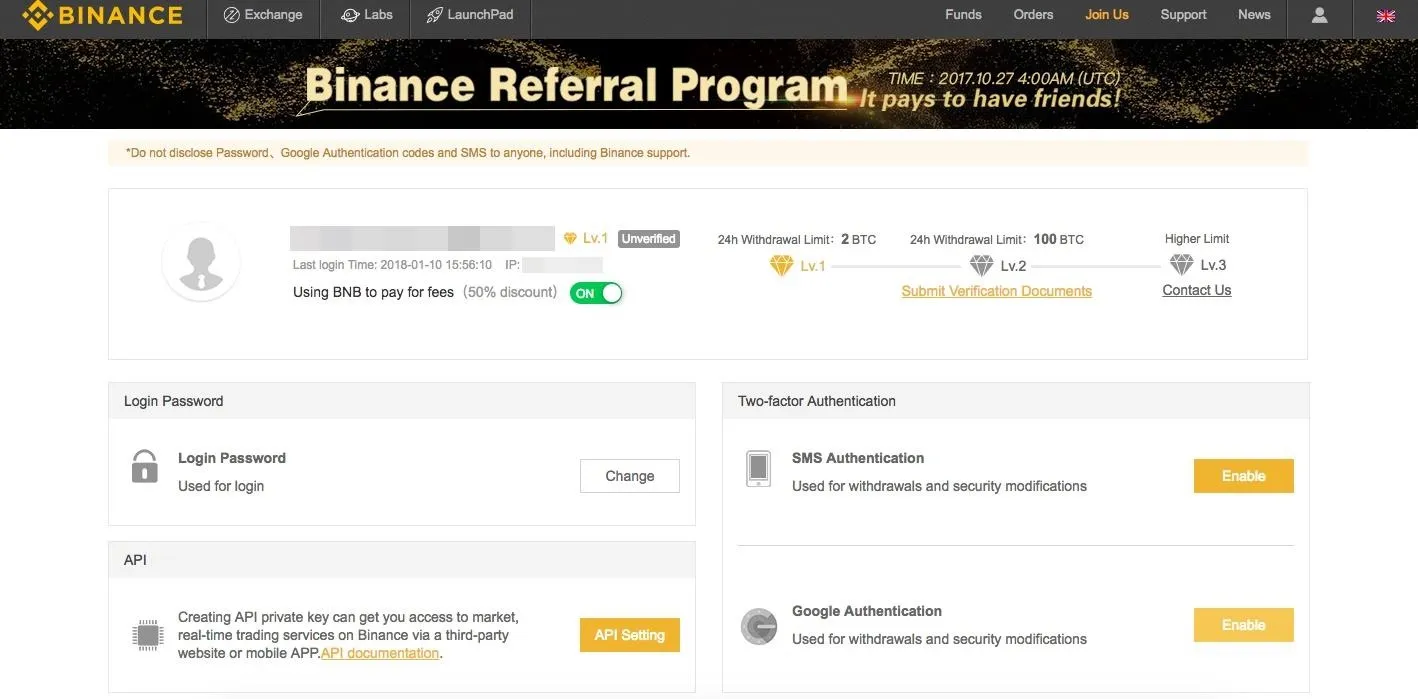Enable Google Authentication
Screen dimensions: 1418x699
pyautogui.click(x=1244, y=625)
